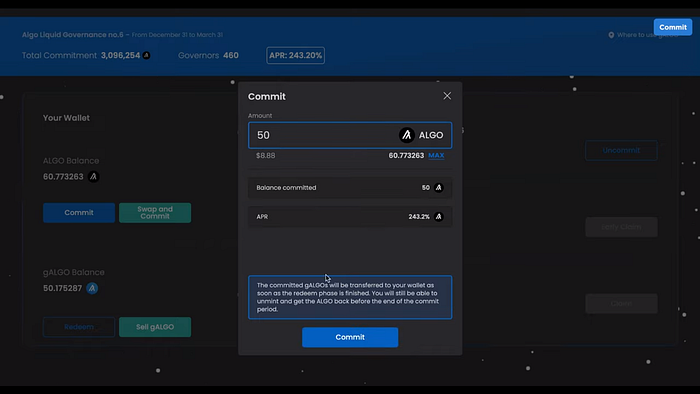This screenshot has width=700, height=394.
Task: Click the gALGO transfer info notice box
Action: coord(350,297)
